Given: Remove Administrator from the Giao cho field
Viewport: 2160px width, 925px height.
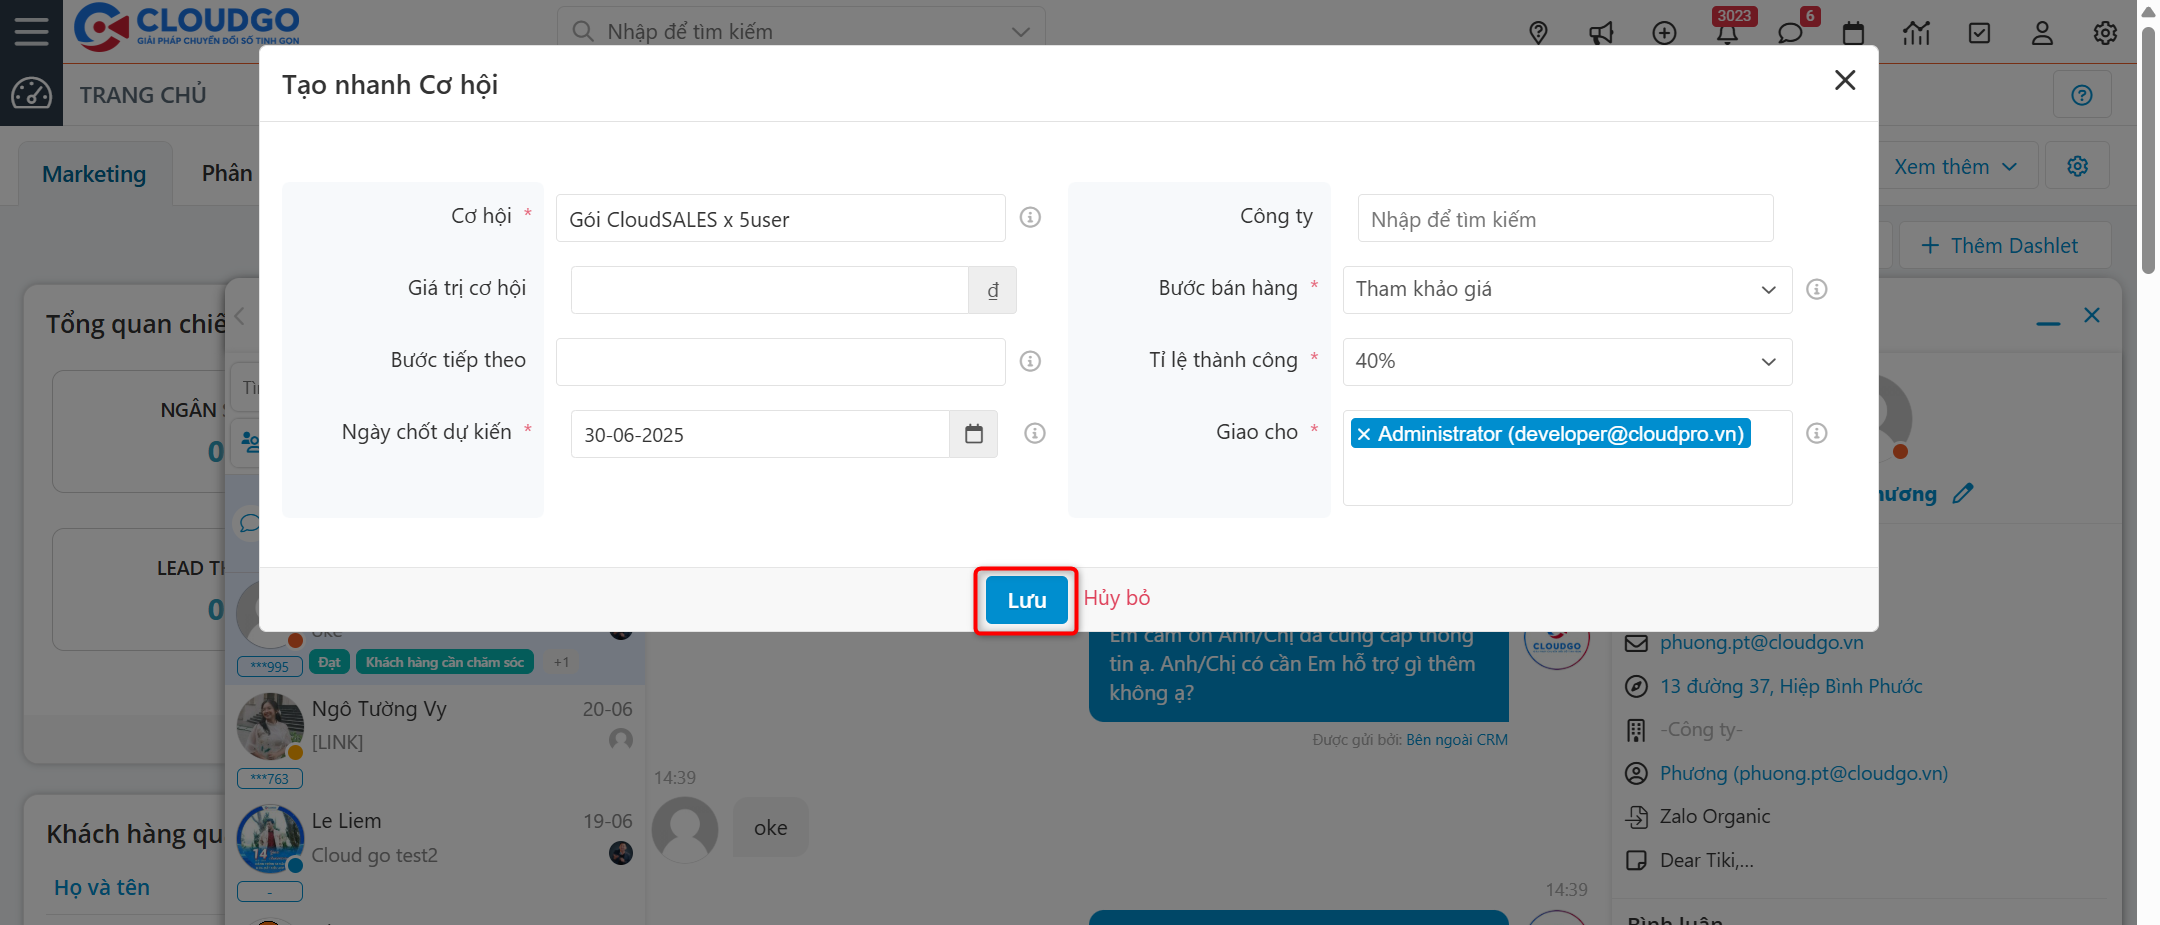Looking at the screenshot, I should [1364, 433].
